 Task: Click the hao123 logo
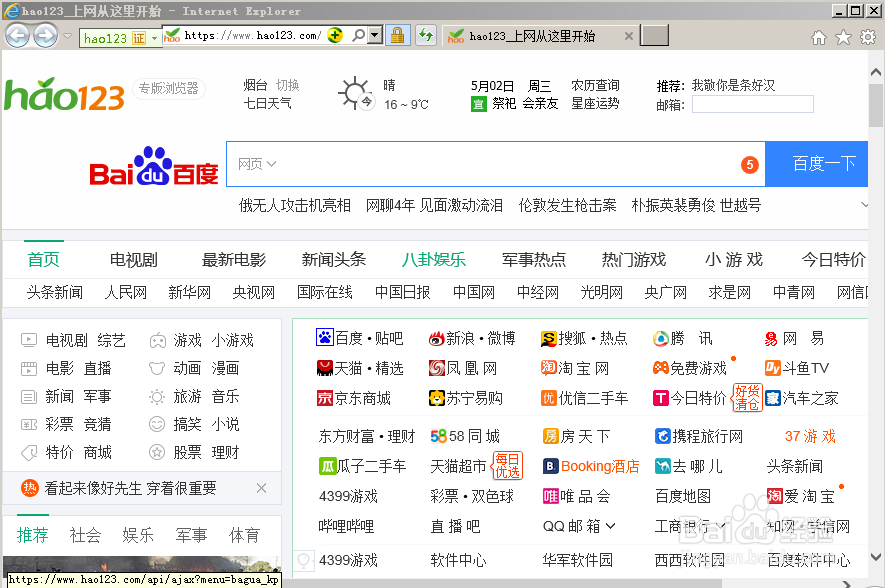[x=64, y=94]
